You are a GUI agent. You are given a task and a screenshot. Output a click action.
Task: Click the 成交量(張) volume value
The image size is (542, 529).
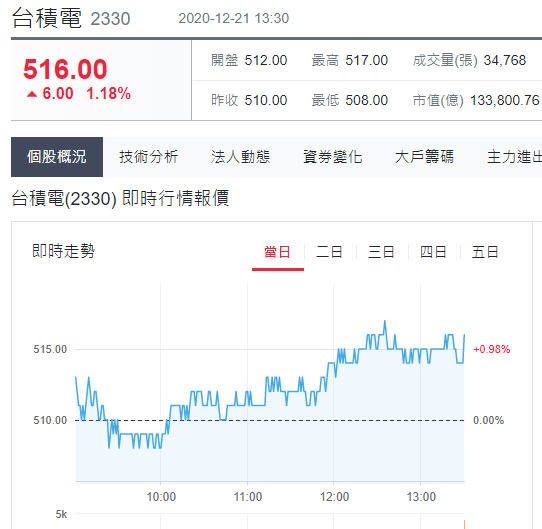coord(505,61)
